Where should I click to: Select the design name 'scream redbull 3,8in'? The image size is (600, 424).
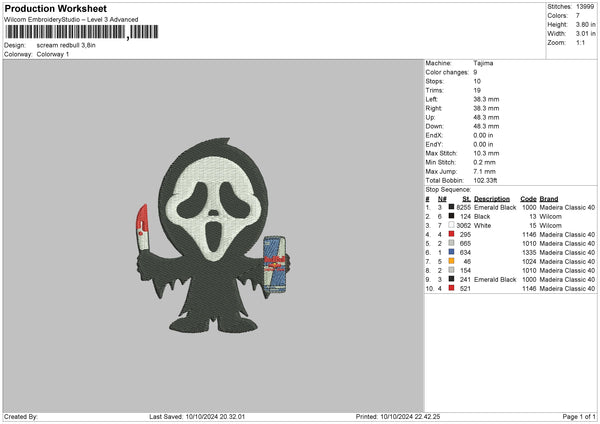(x=66, y=45)
